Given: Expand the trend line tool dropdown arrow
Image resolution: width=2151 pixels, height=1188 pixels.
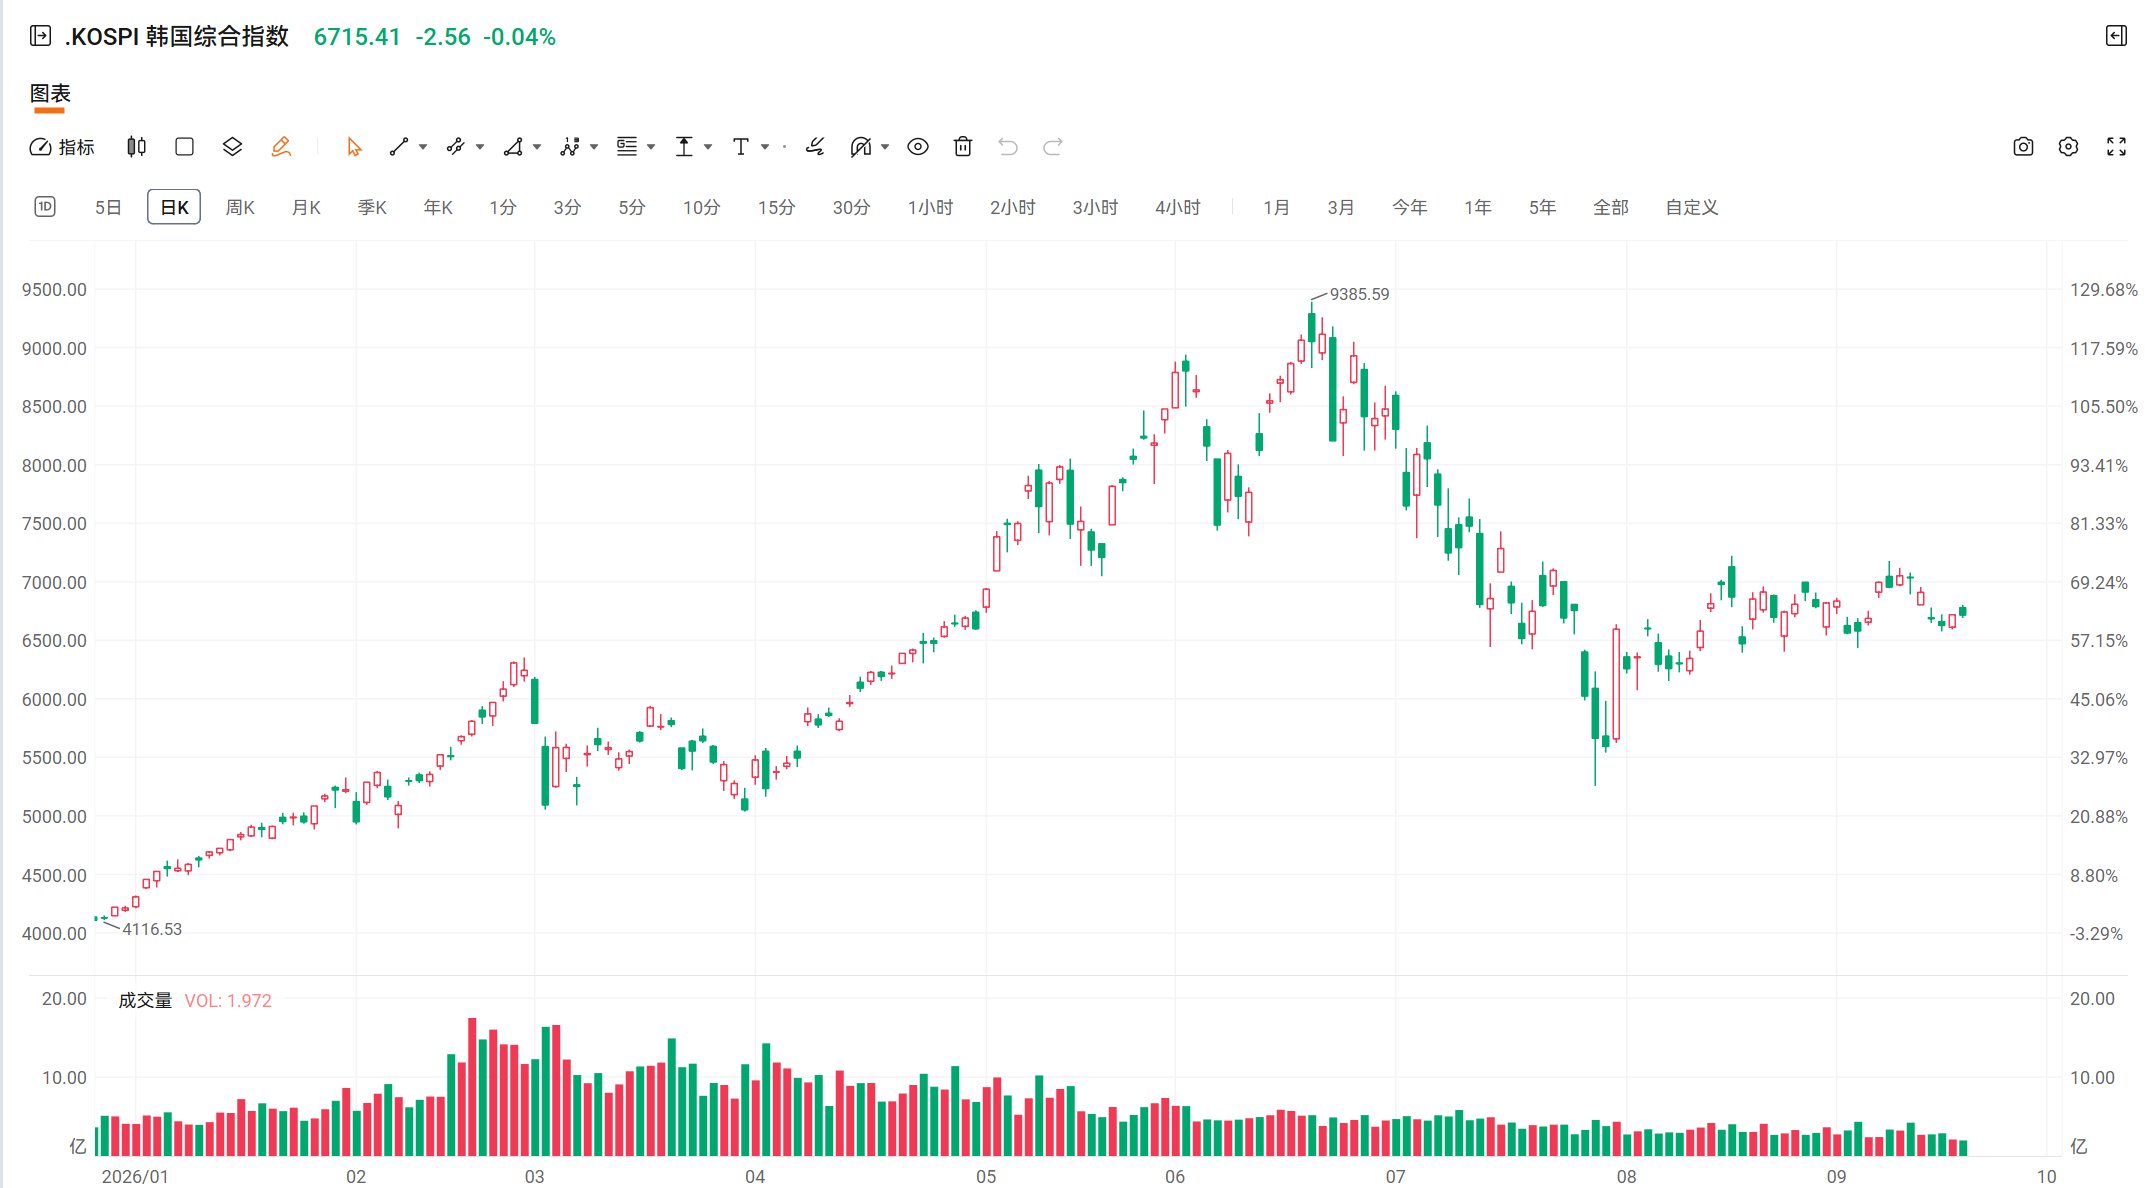Looking at the screenshot, I should pyautogui.click(x=423, y=147).
